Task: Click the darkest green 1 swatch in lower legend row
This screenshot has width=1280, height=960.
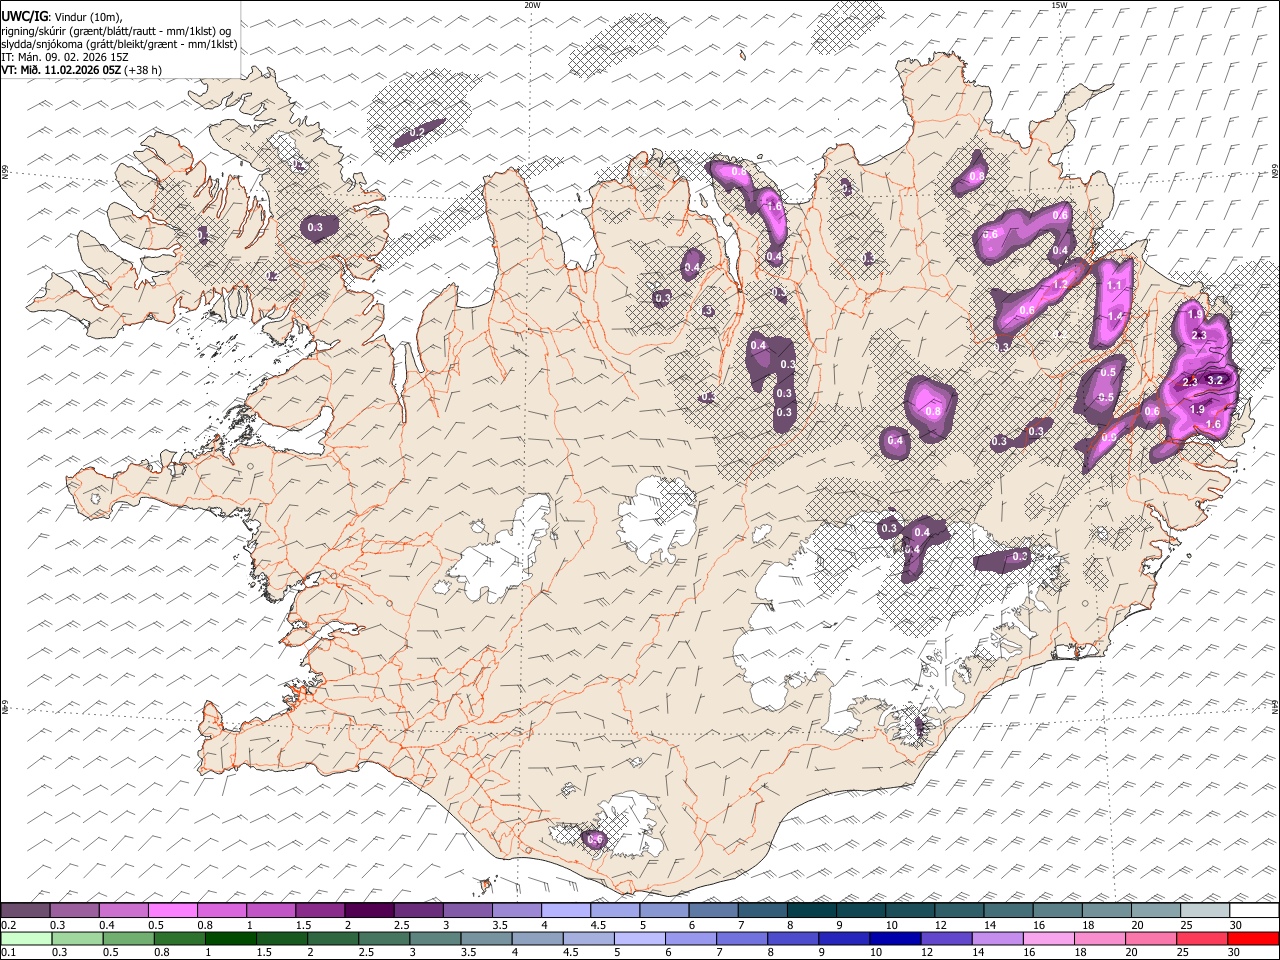Action: tap(230, 938)
